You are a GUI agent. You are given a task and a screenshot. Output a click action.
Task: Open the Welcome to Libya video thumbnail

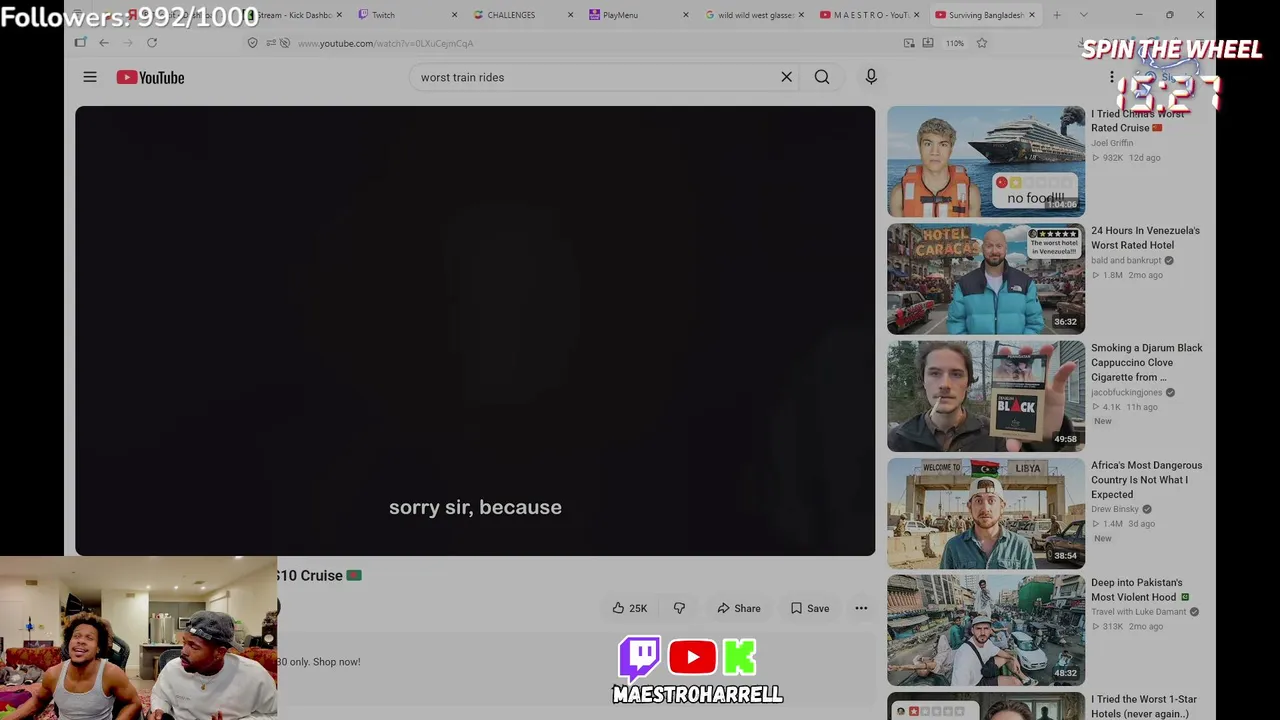point(986,513)
